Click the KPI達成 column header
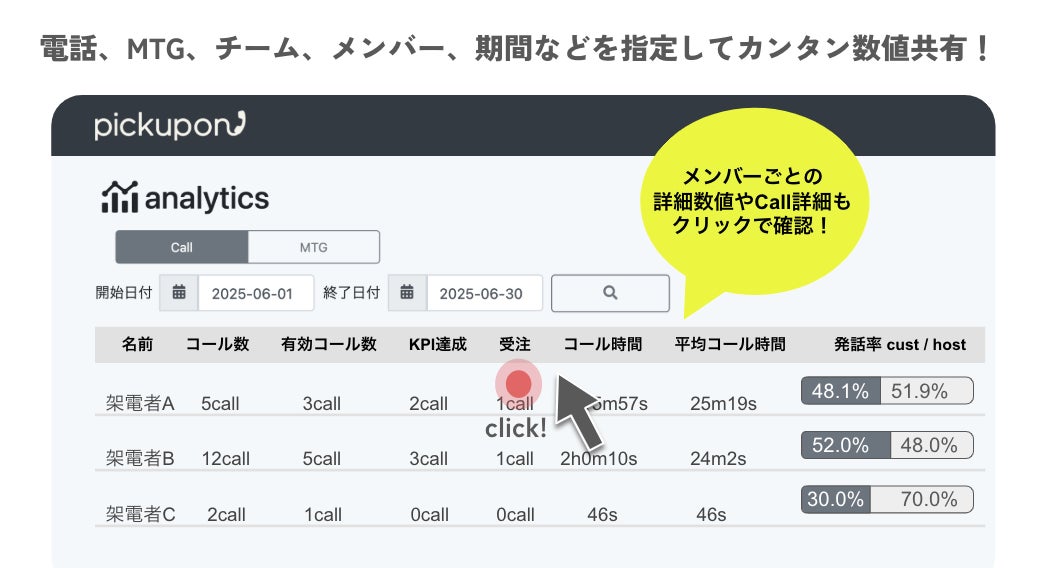 tap(437, 344)
